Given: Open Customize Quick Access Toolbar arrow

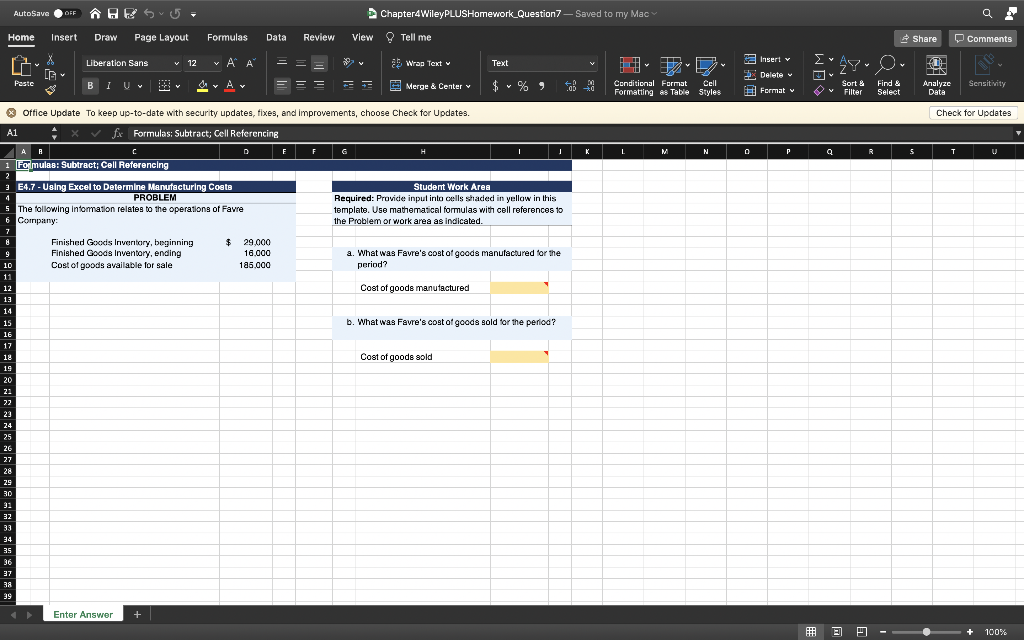Looking at the screenshot, I should point(194,14).
